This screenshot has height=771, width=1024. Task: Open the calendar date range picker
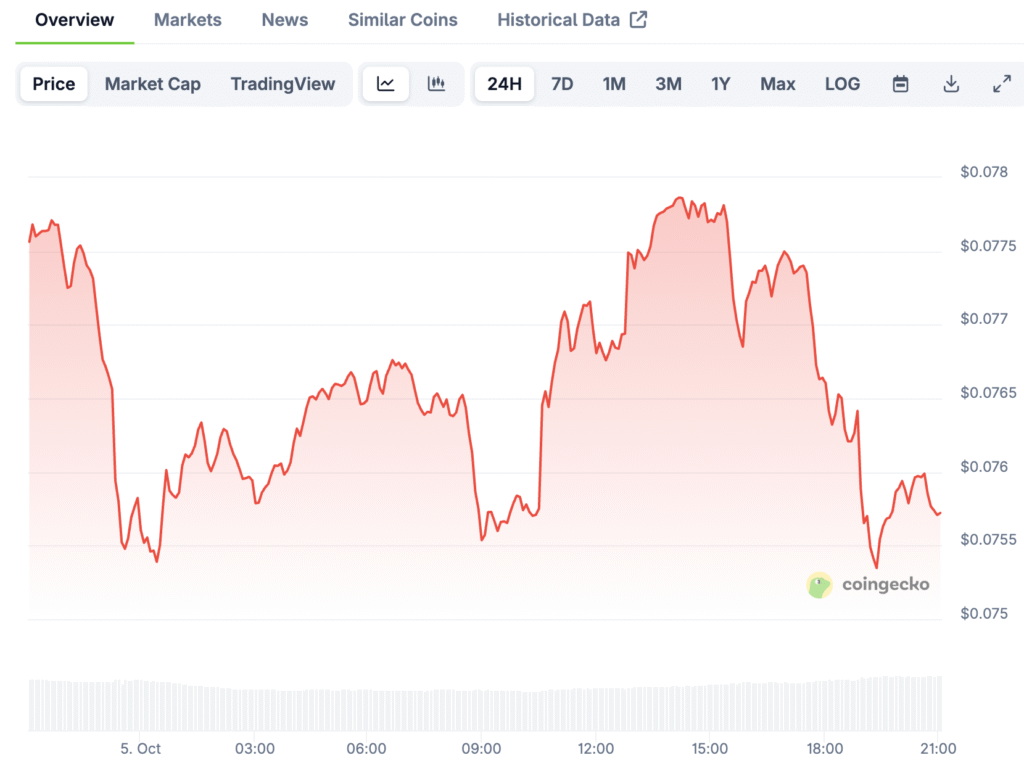tap(900, 84)
